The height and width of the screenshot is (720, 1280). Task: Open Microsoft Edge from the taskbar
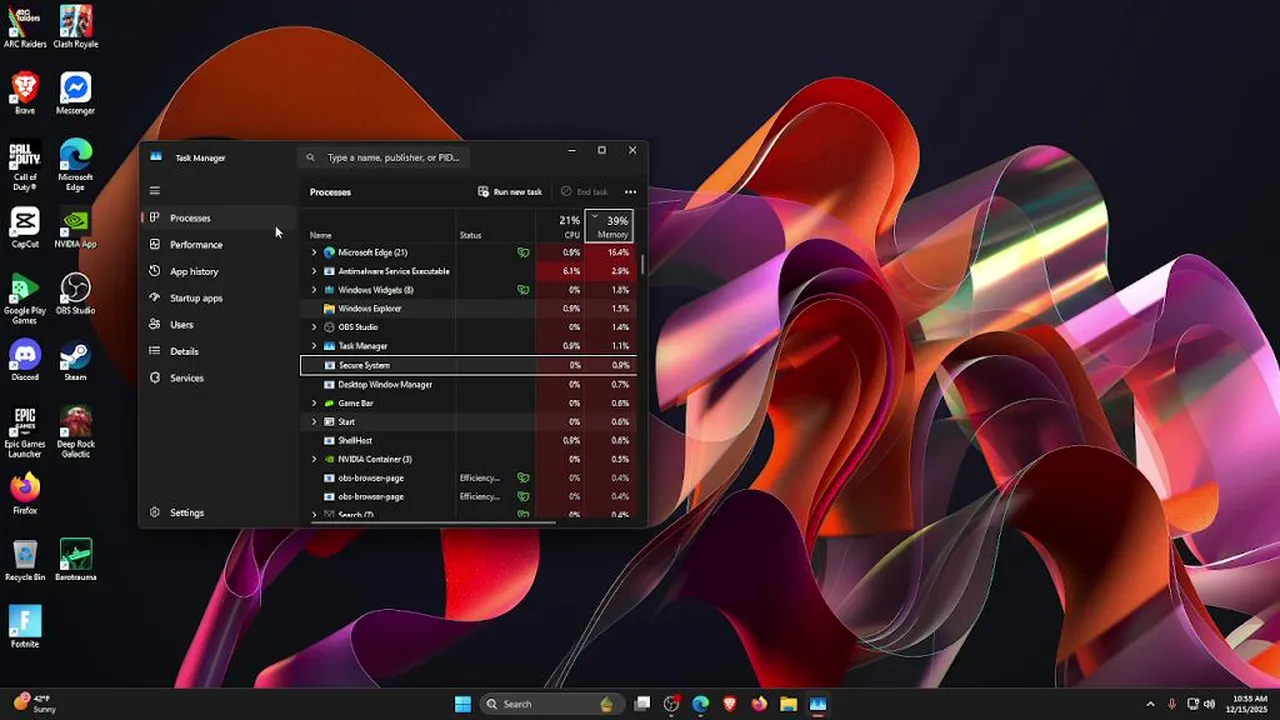pos(701,704)
